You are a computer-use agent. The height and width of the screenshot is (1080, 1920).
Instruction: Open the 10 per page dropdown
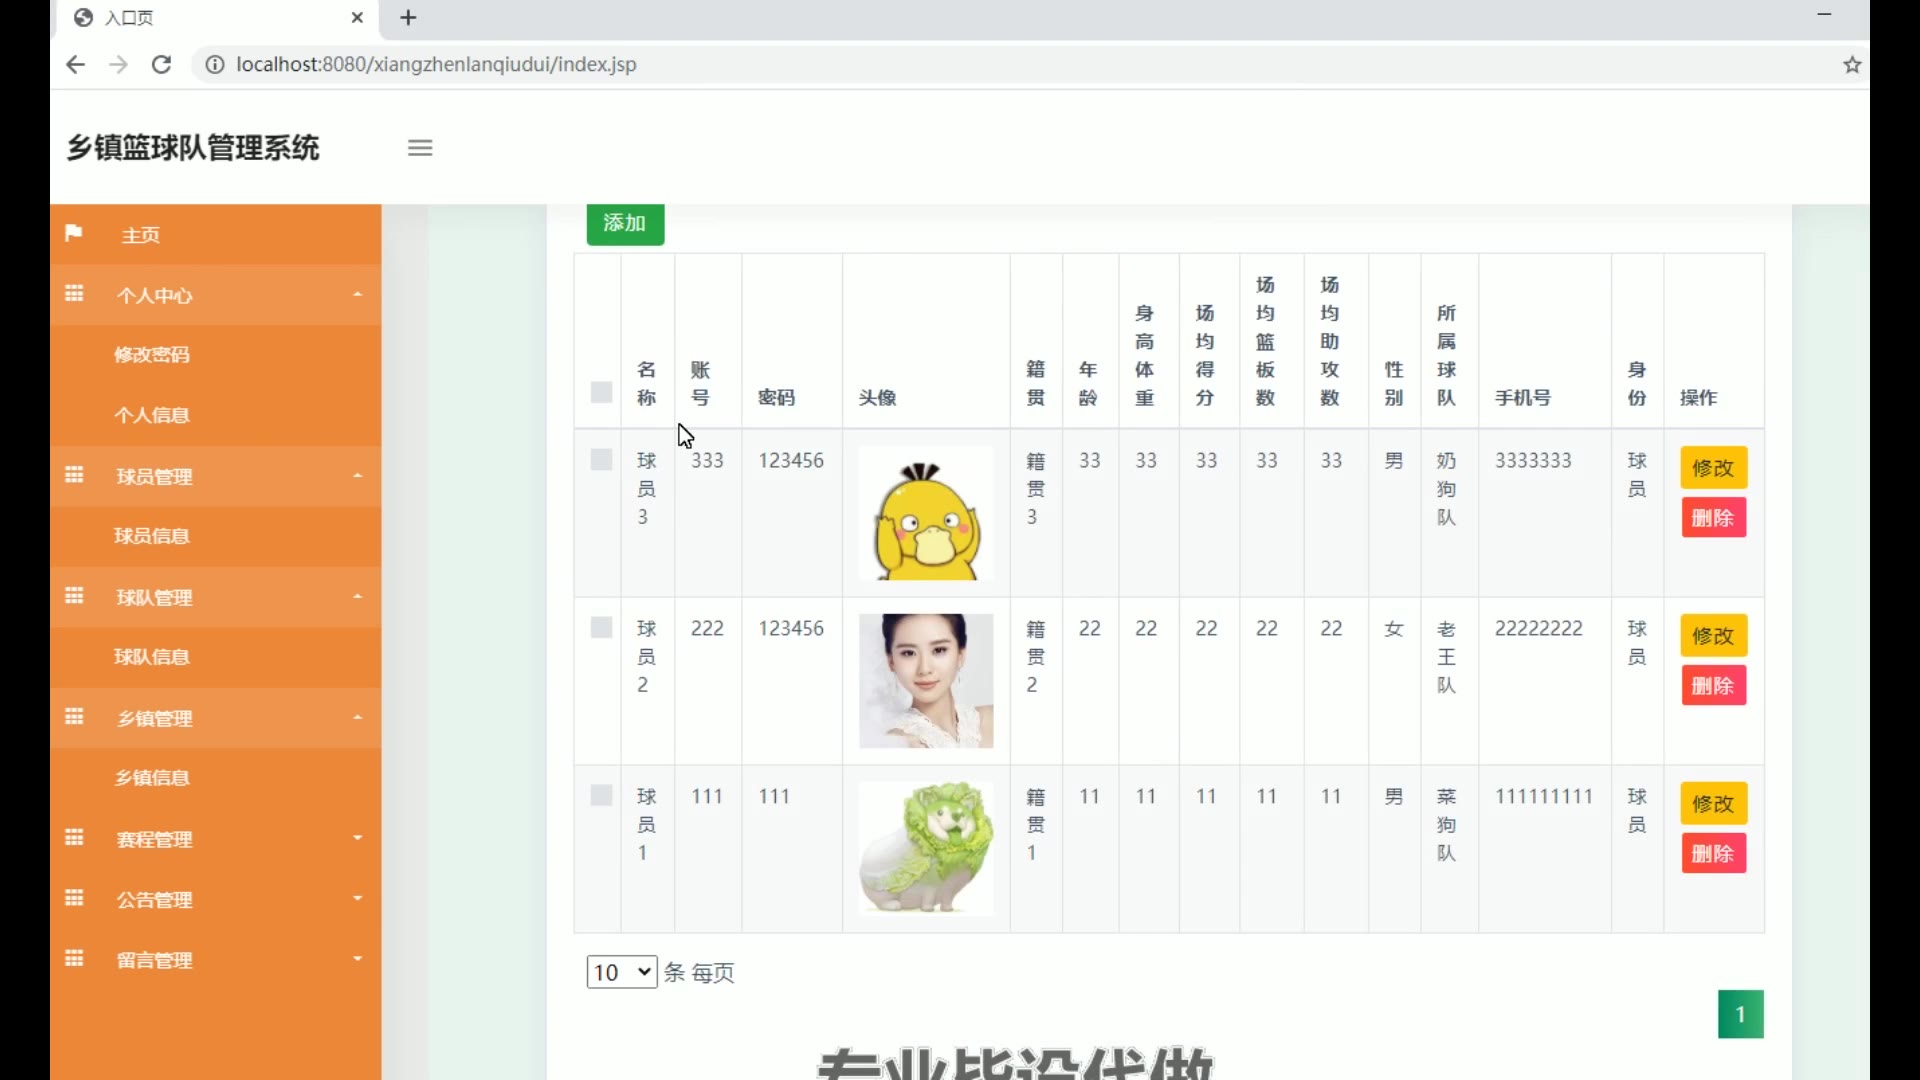pos(621,972)
